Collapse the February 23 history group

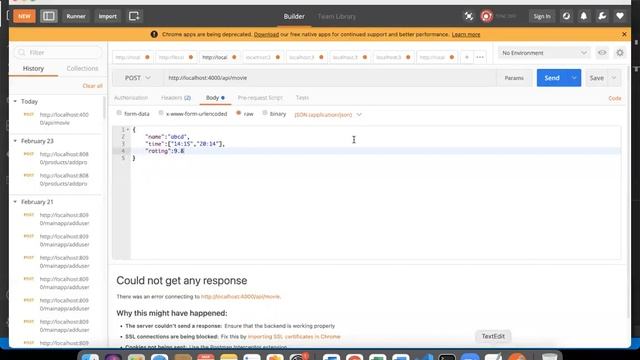pyautogui.click(x=16, y=141)
